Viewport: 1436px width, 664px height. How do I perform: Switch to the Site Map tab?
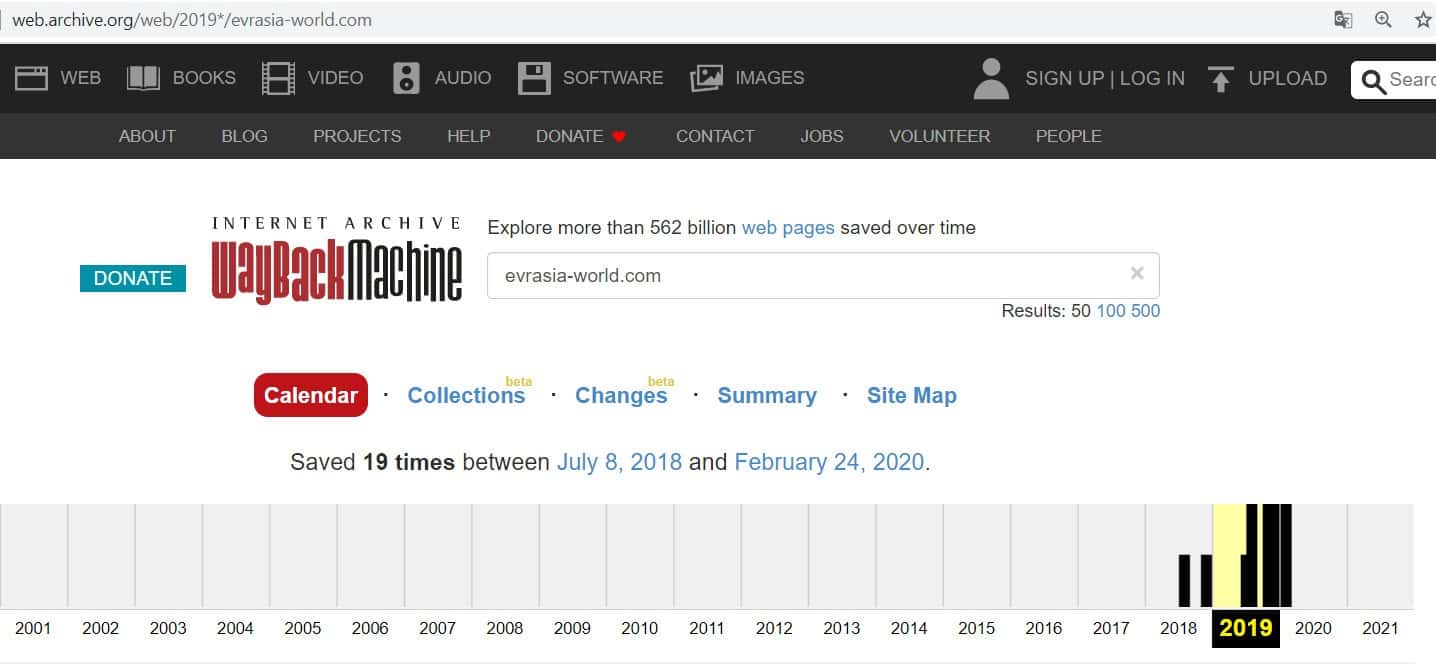click(912, 395)
